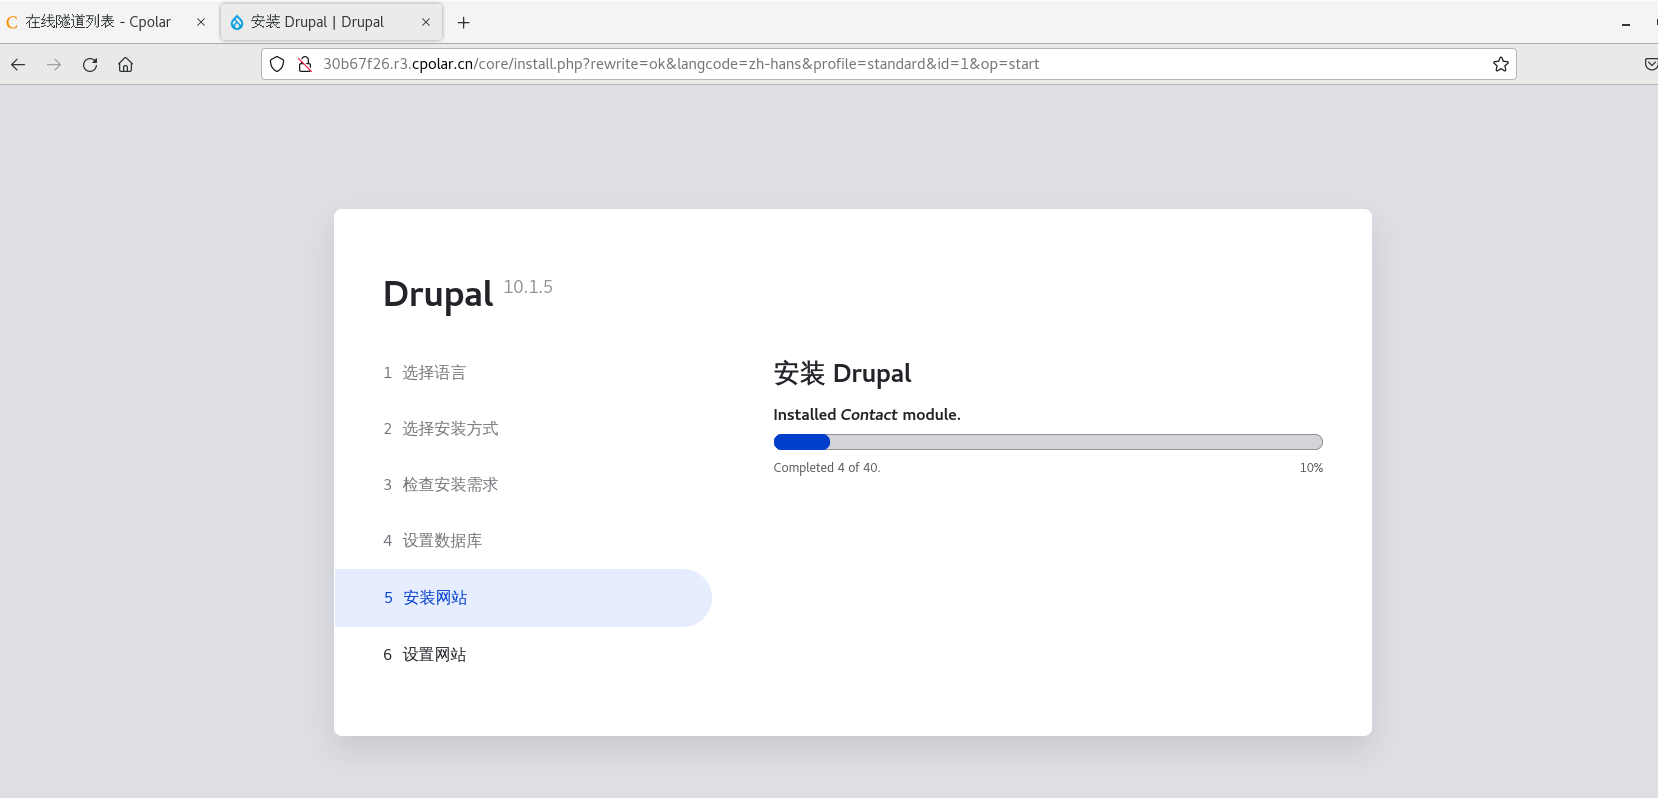Click step 3 检查安装需求
The image size is (1658, 798).
click(440, 485)
